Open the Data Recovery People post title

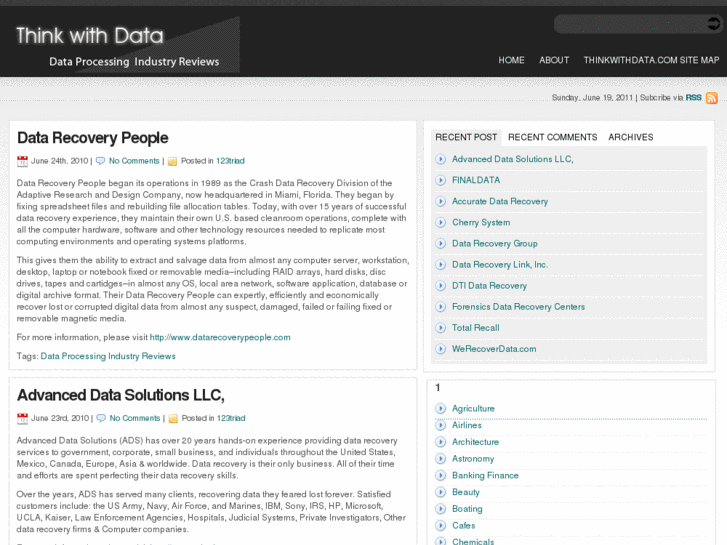click(93, 138)
